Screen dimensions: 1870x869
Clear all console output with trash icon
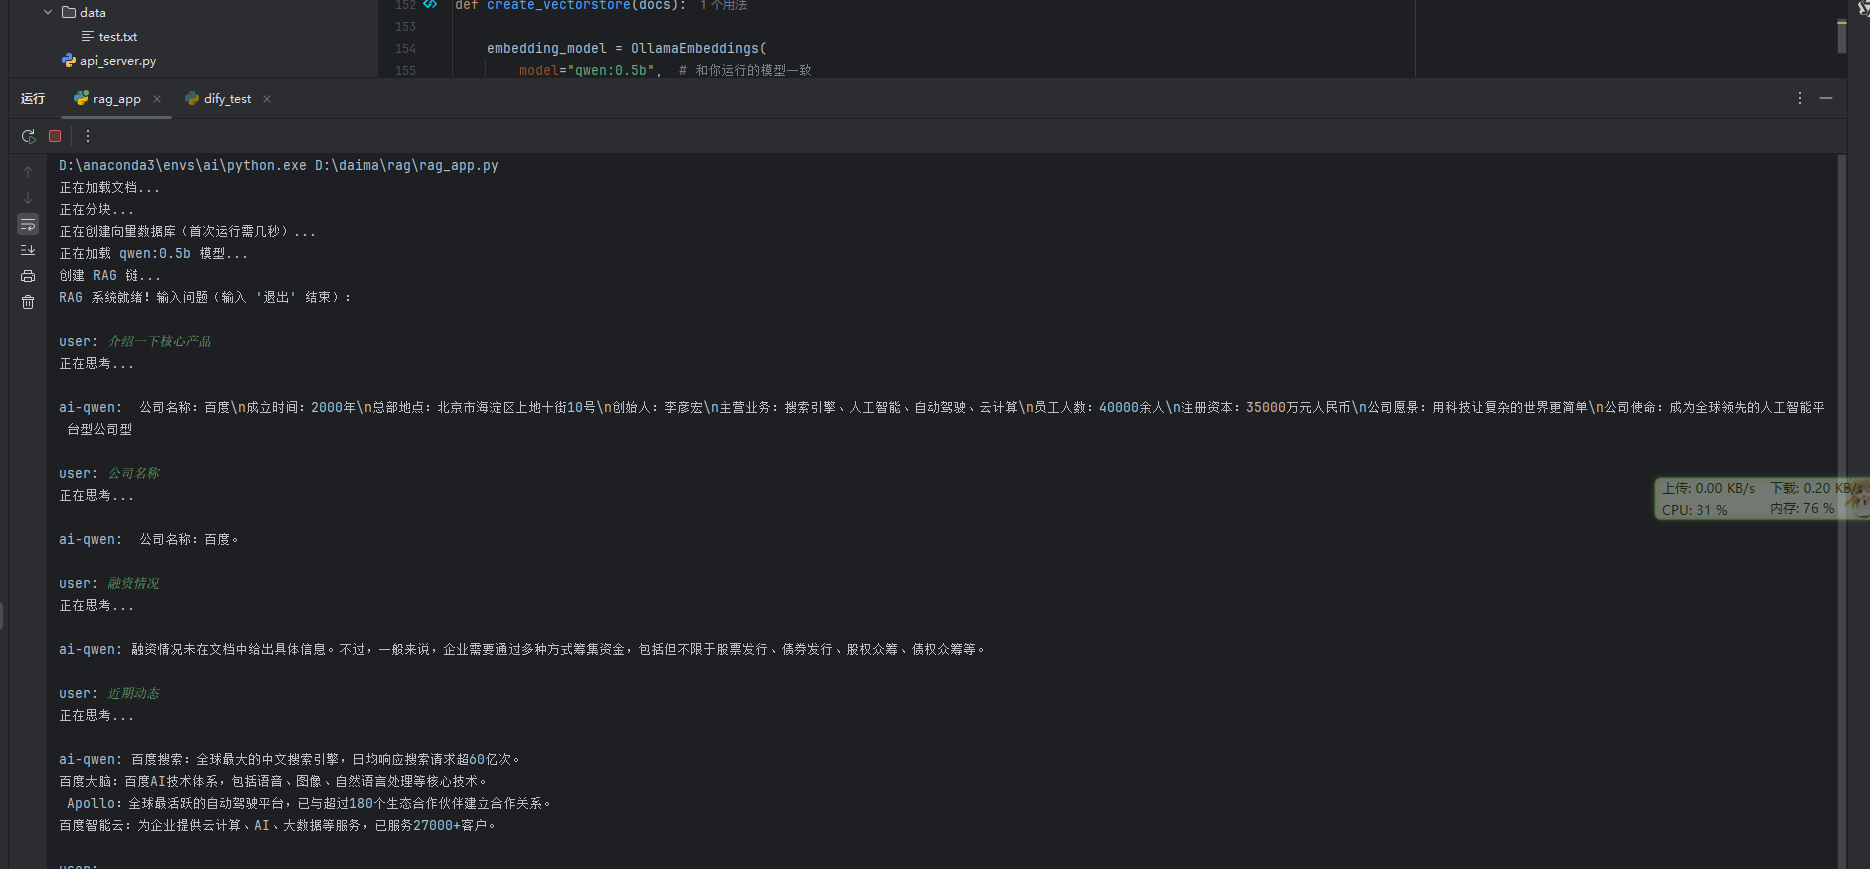point(28,302)
